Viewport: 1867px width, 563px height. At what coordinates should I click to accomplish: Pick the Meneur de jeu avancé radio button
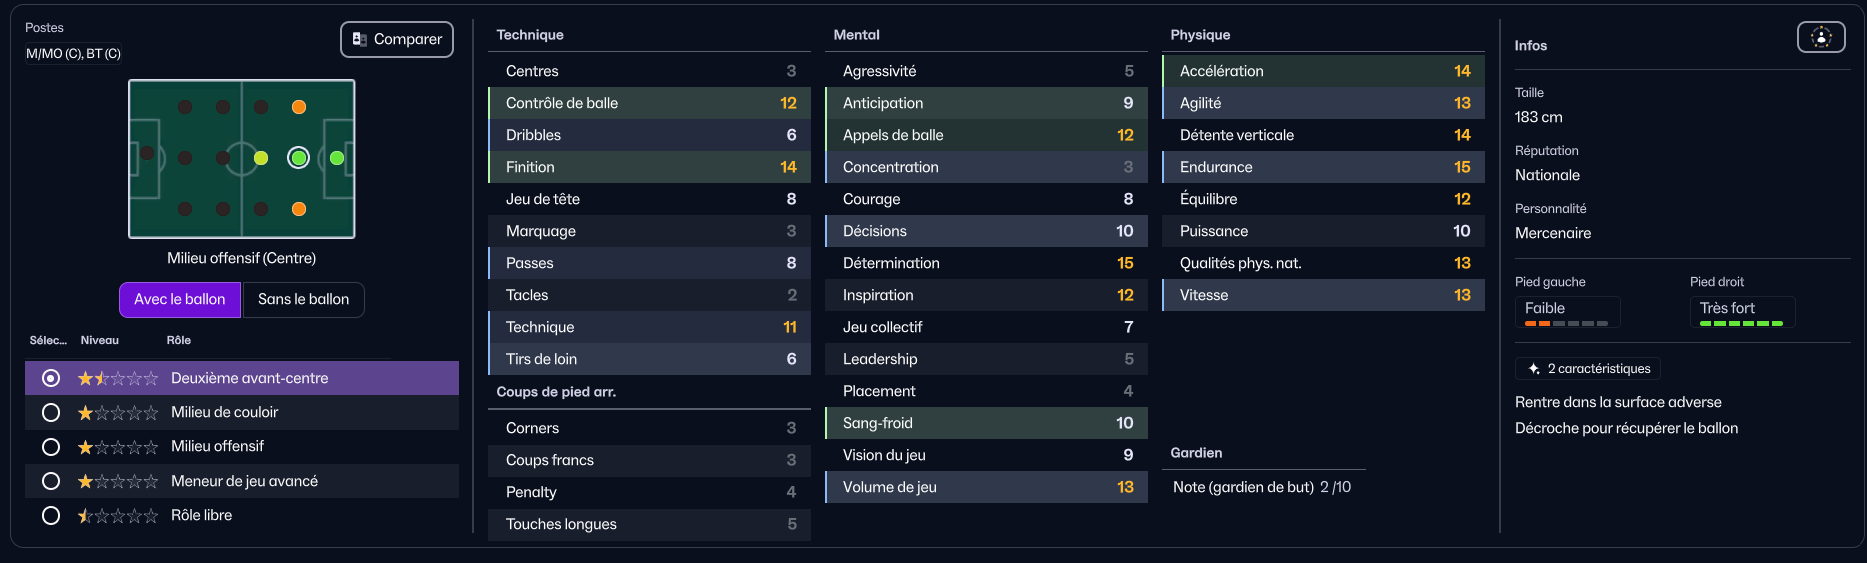point(51,482)
